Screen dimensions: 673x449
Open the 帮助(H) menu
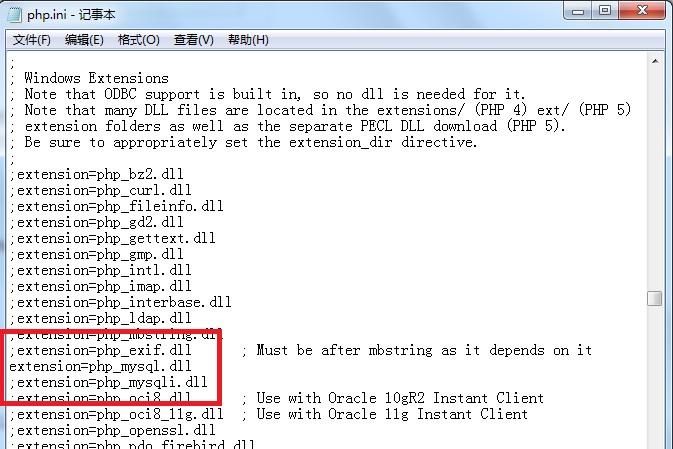[x=249, y=40]
